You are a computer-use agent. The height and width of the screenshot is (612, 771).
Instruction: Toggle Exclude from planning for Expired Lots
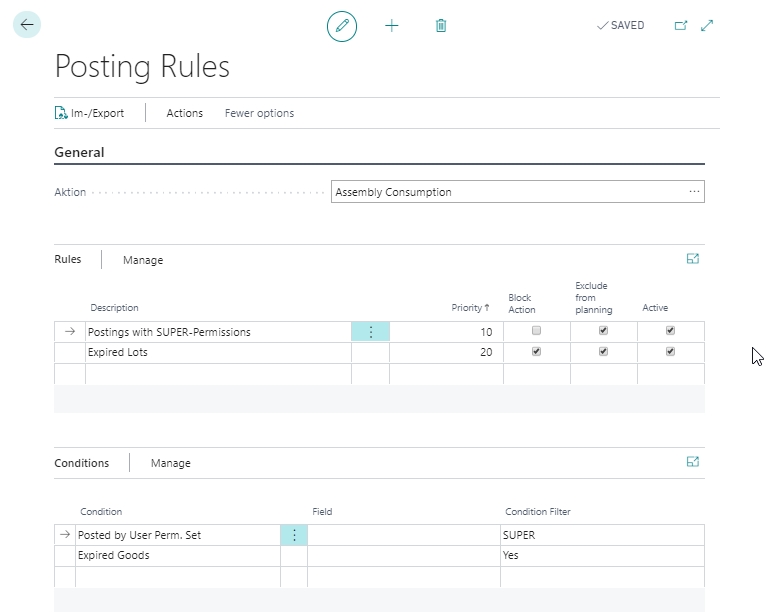pos(603,351)
